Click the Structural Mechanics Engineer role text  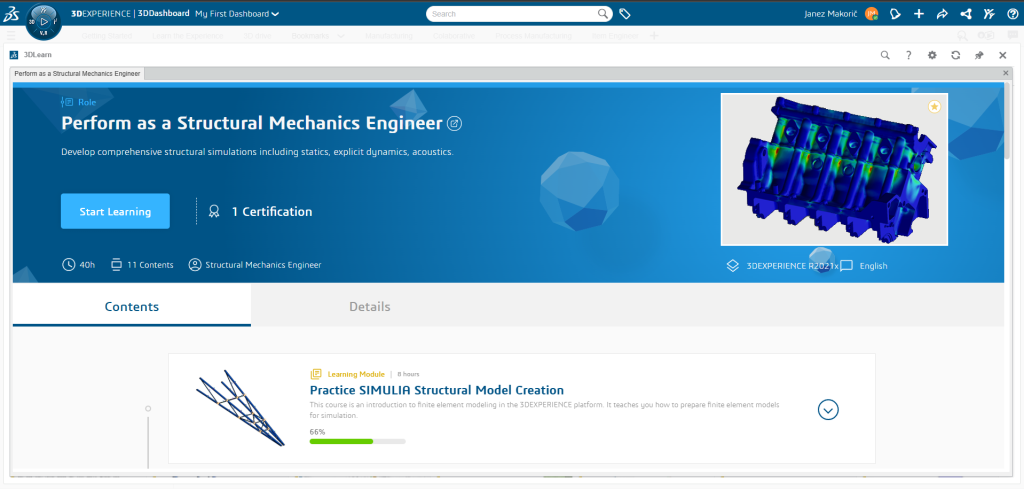pos(263,265)
